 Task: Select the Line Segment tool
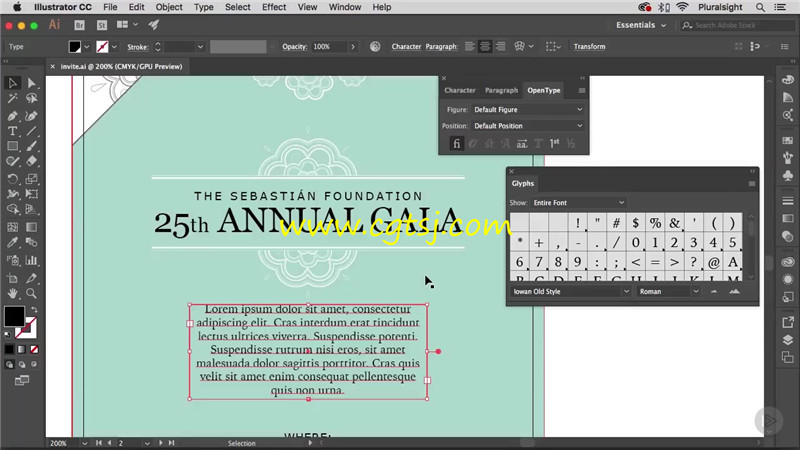tap(31, 131)
